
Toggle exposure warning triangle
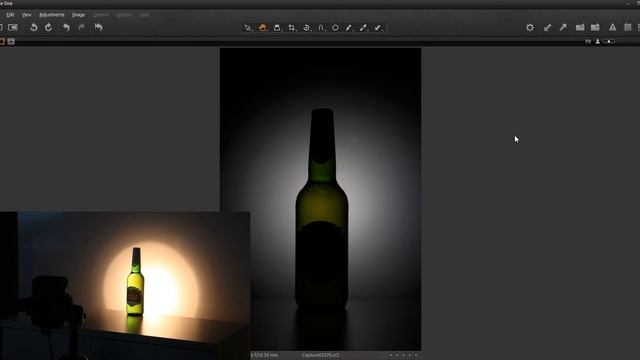612,27
